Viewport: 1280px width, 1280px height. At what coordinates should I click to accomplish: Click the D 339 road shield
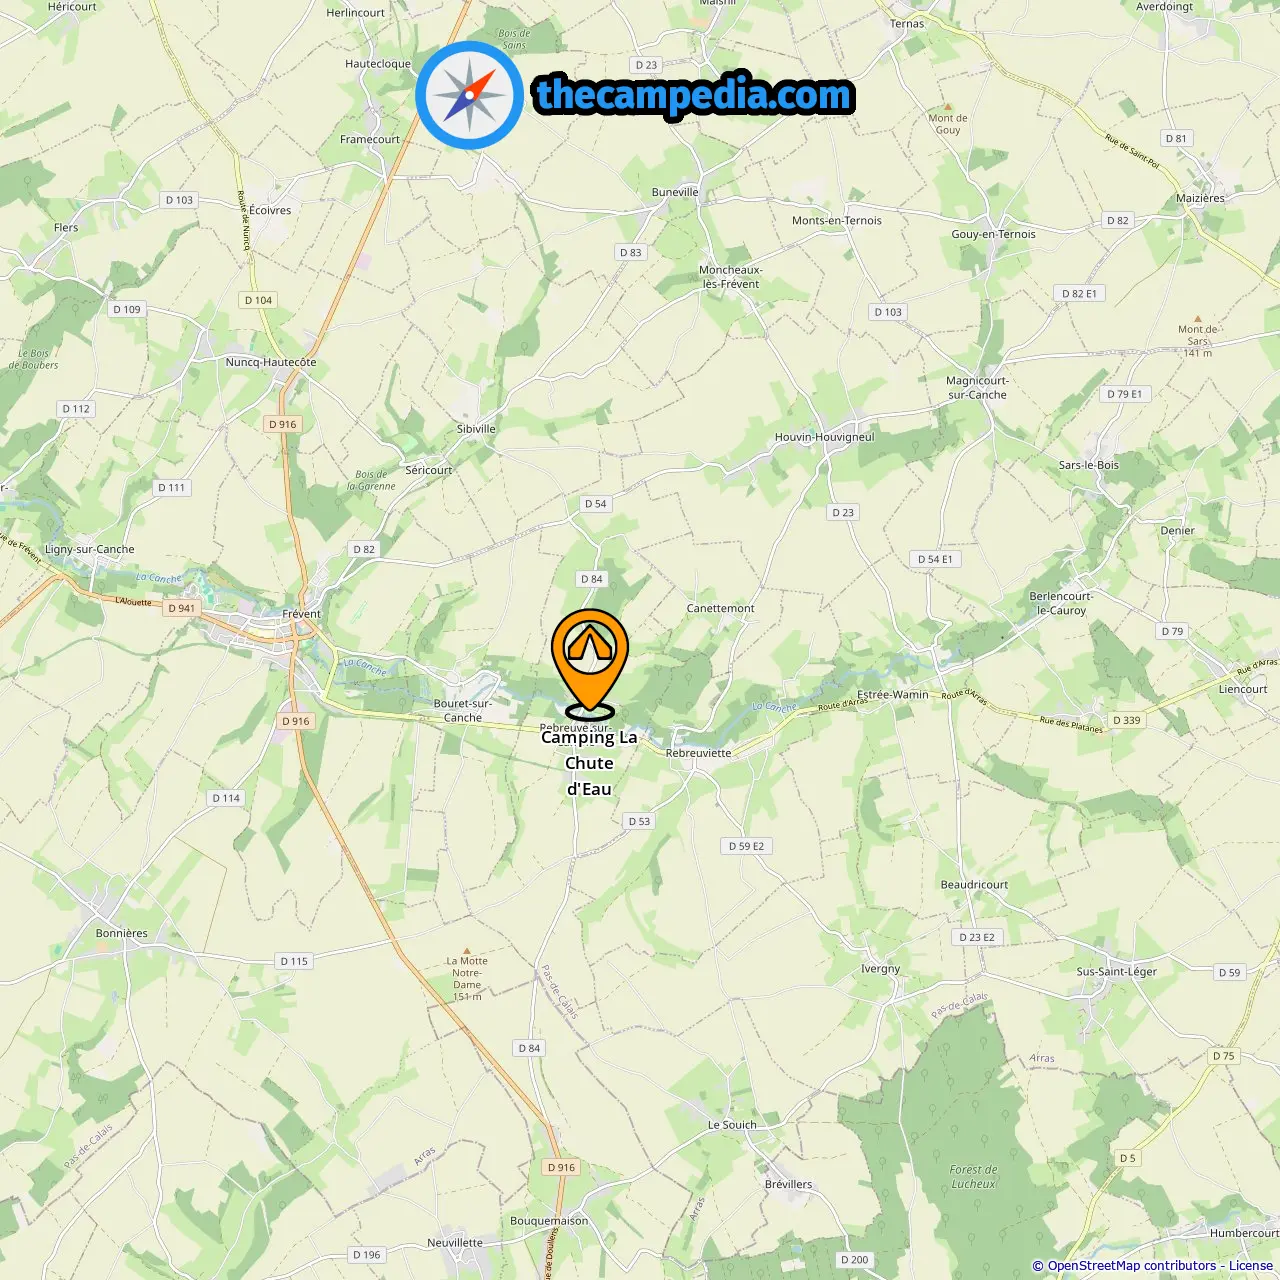[1127, 720]
